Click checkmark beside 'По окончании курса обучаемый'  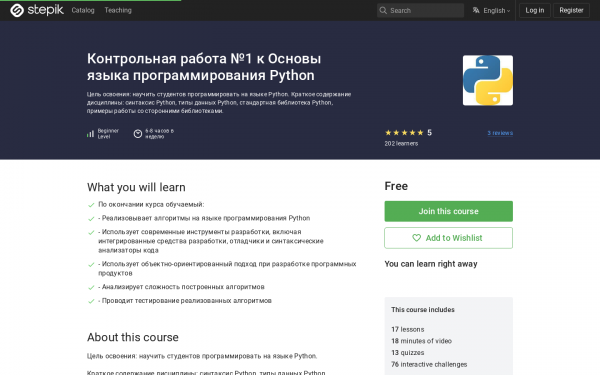(91, 205)
